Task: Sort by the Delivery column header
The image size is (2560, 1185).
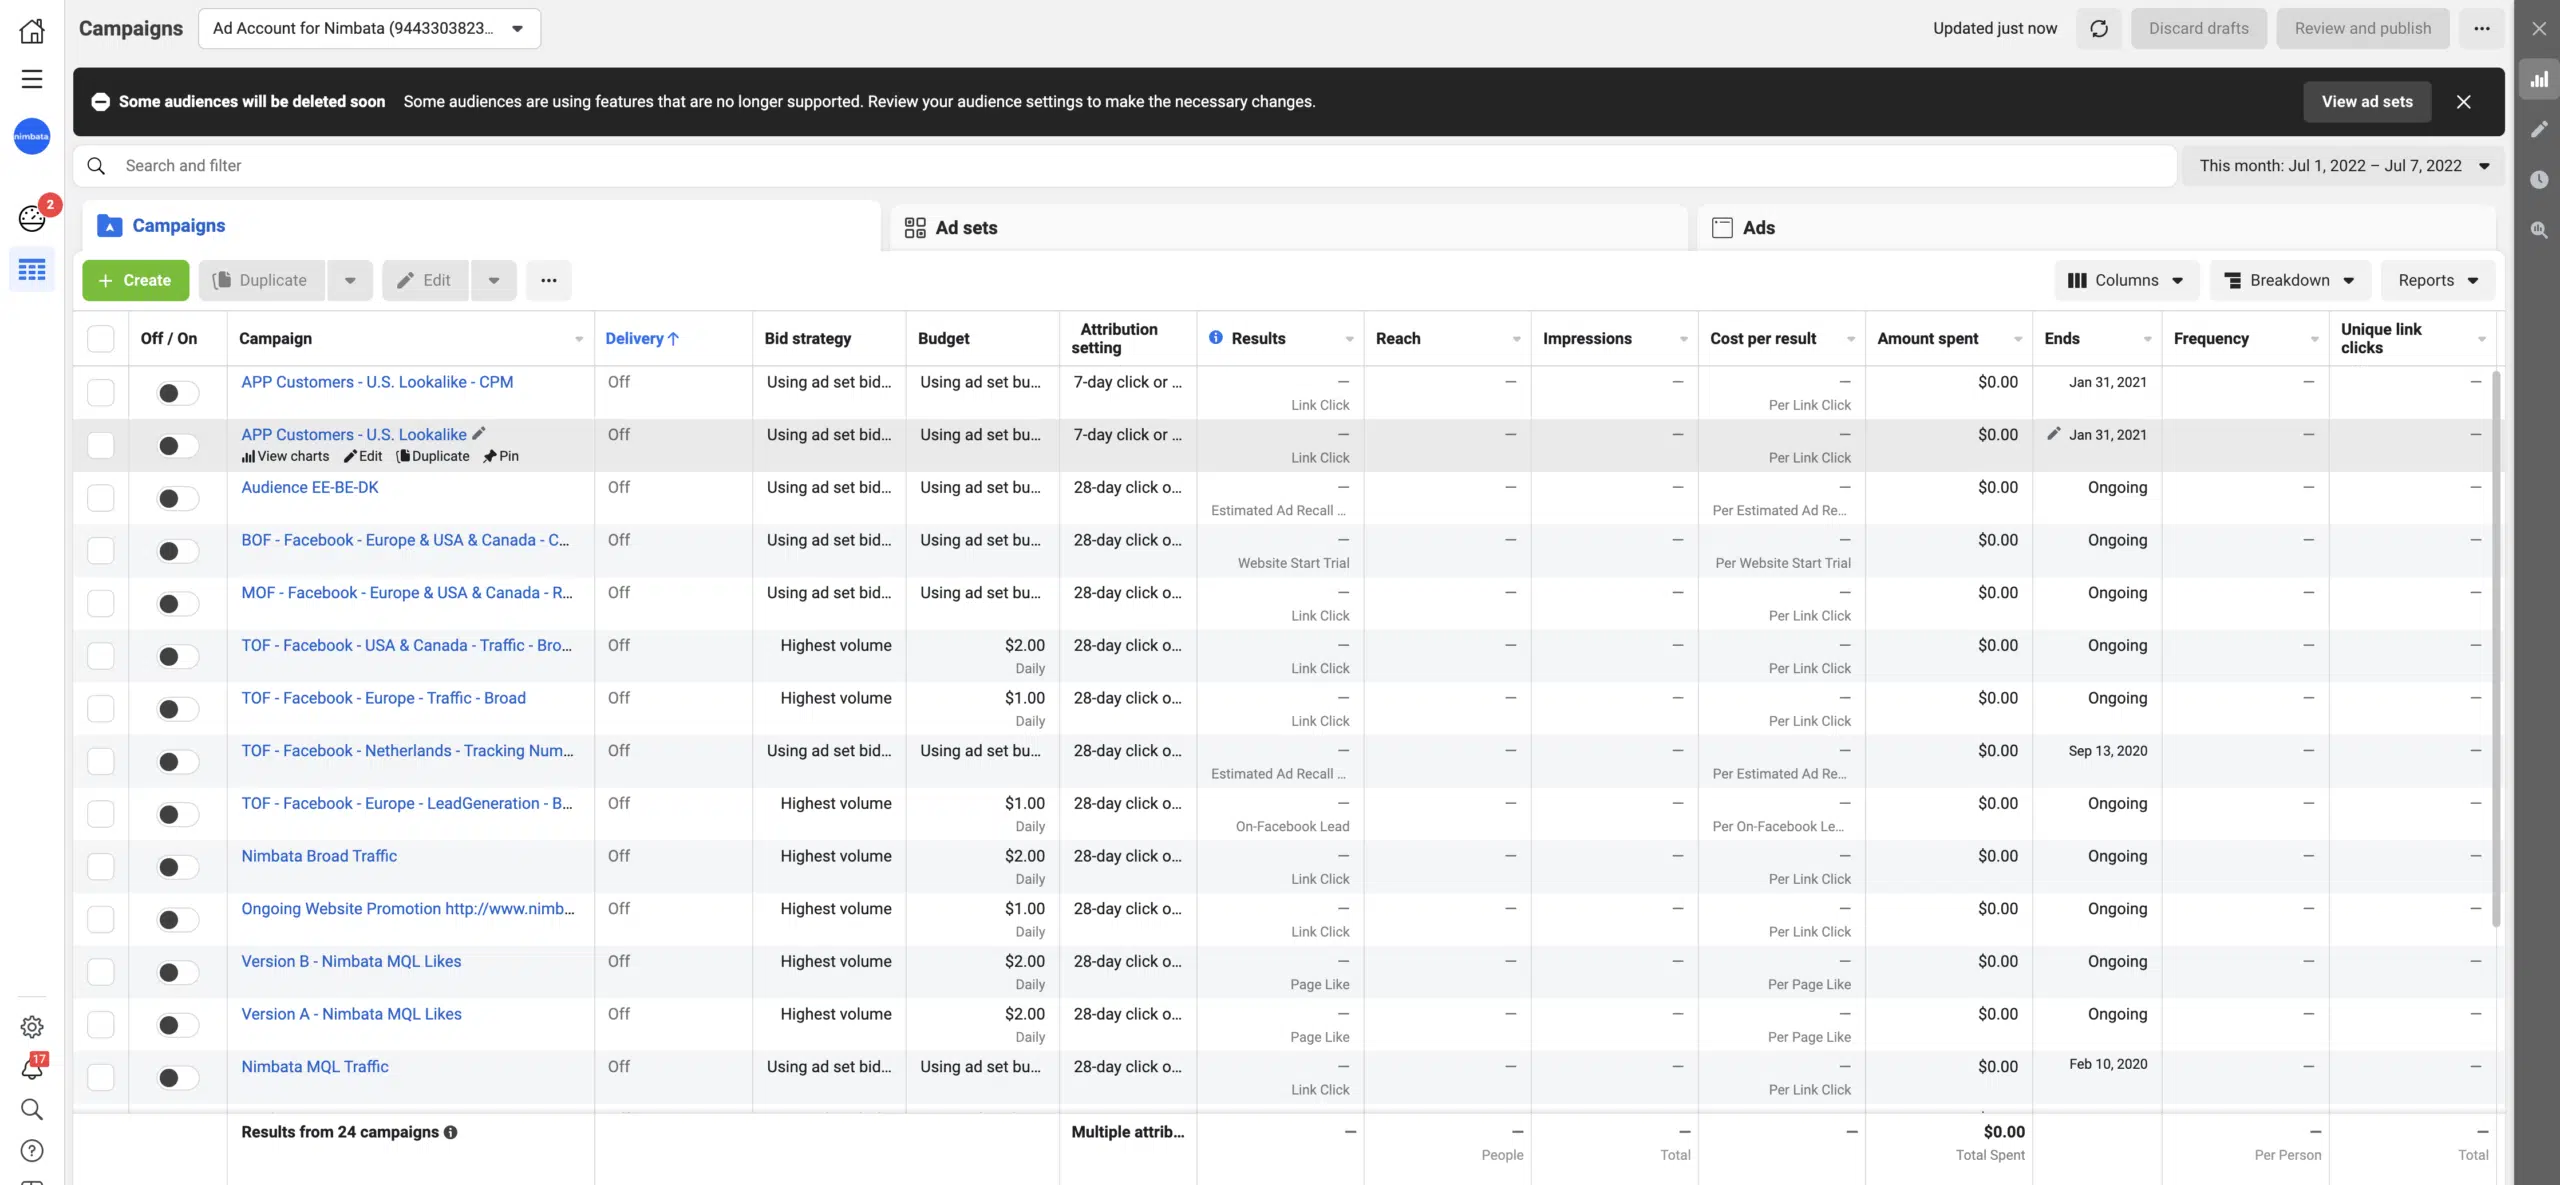Action: [x=642, y=338]
